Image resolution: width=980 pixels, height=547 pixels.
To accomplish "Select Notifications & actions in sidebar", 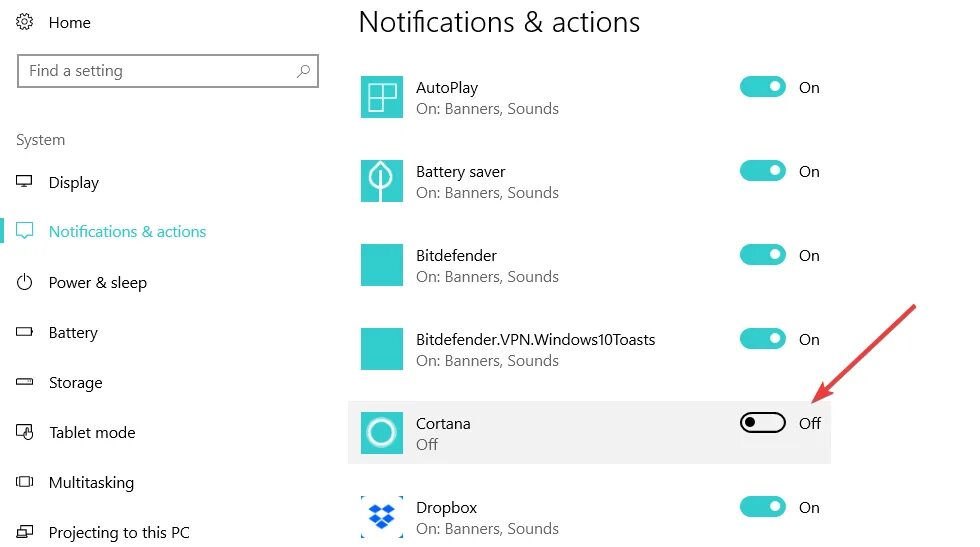I will point(128,231).
